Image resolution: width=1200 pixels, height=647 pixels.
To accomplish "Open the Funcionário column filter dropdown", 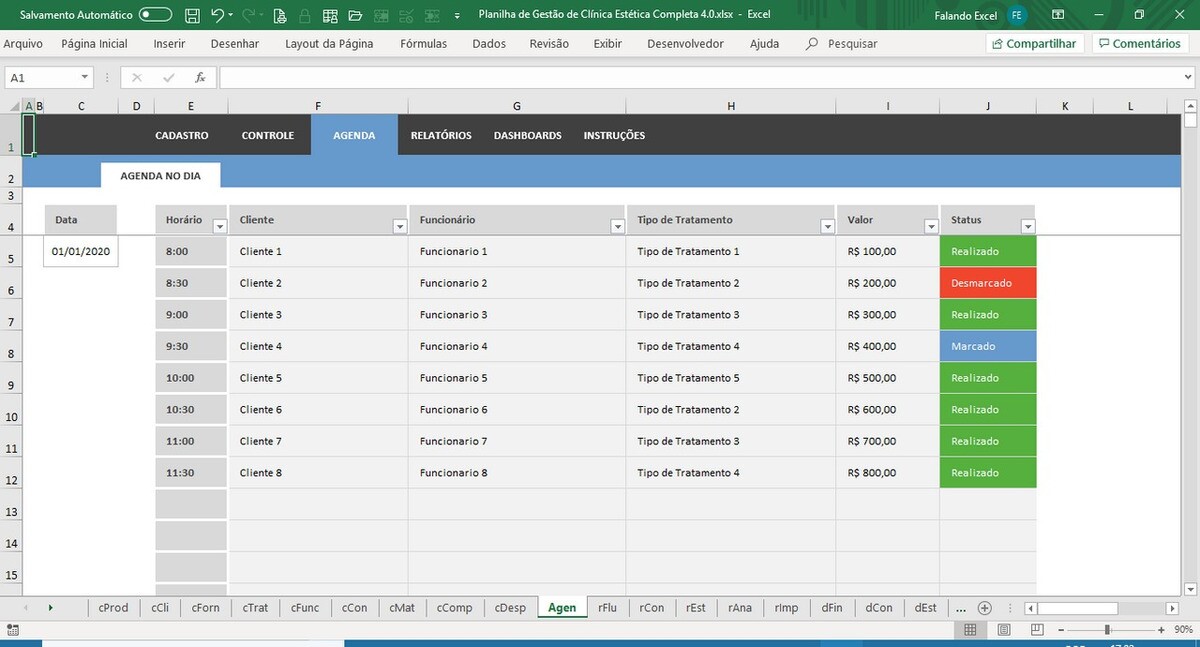I will [x=617, y=227].
